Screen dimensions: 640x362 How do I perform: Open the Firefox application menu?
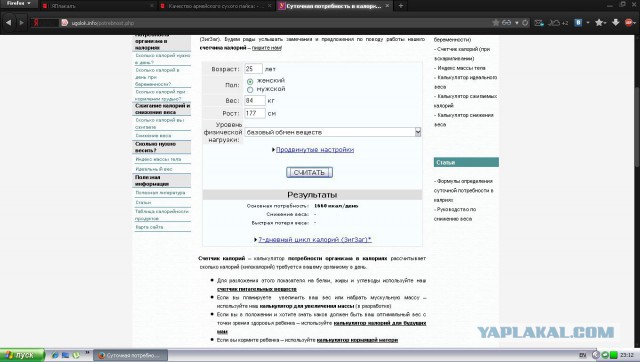coord(18,4)
